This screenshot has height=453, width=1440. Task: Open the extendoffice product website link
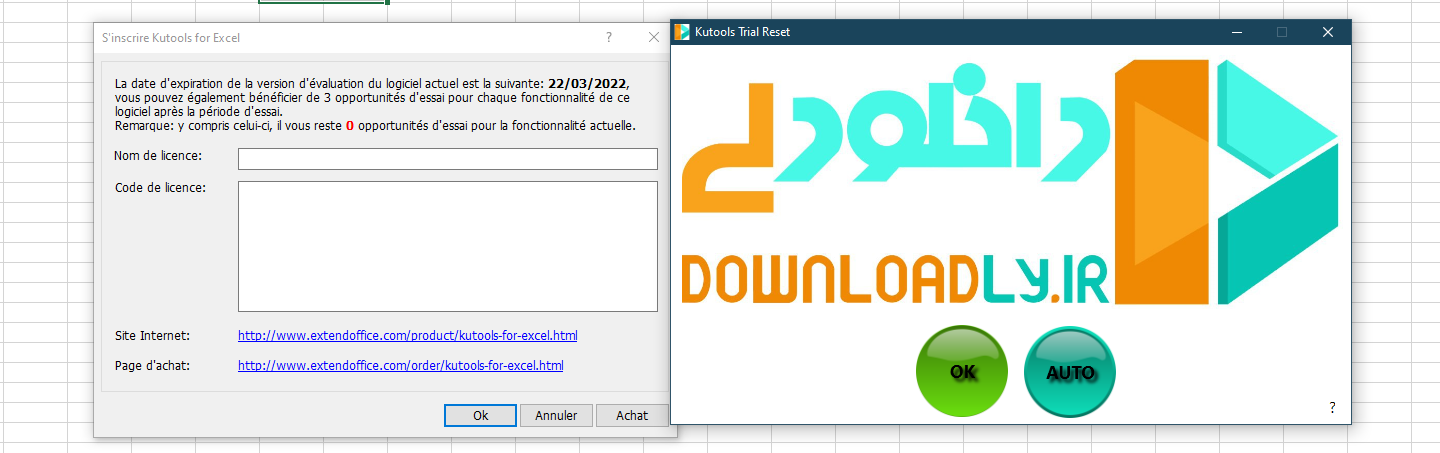click(x=407, y=335)
